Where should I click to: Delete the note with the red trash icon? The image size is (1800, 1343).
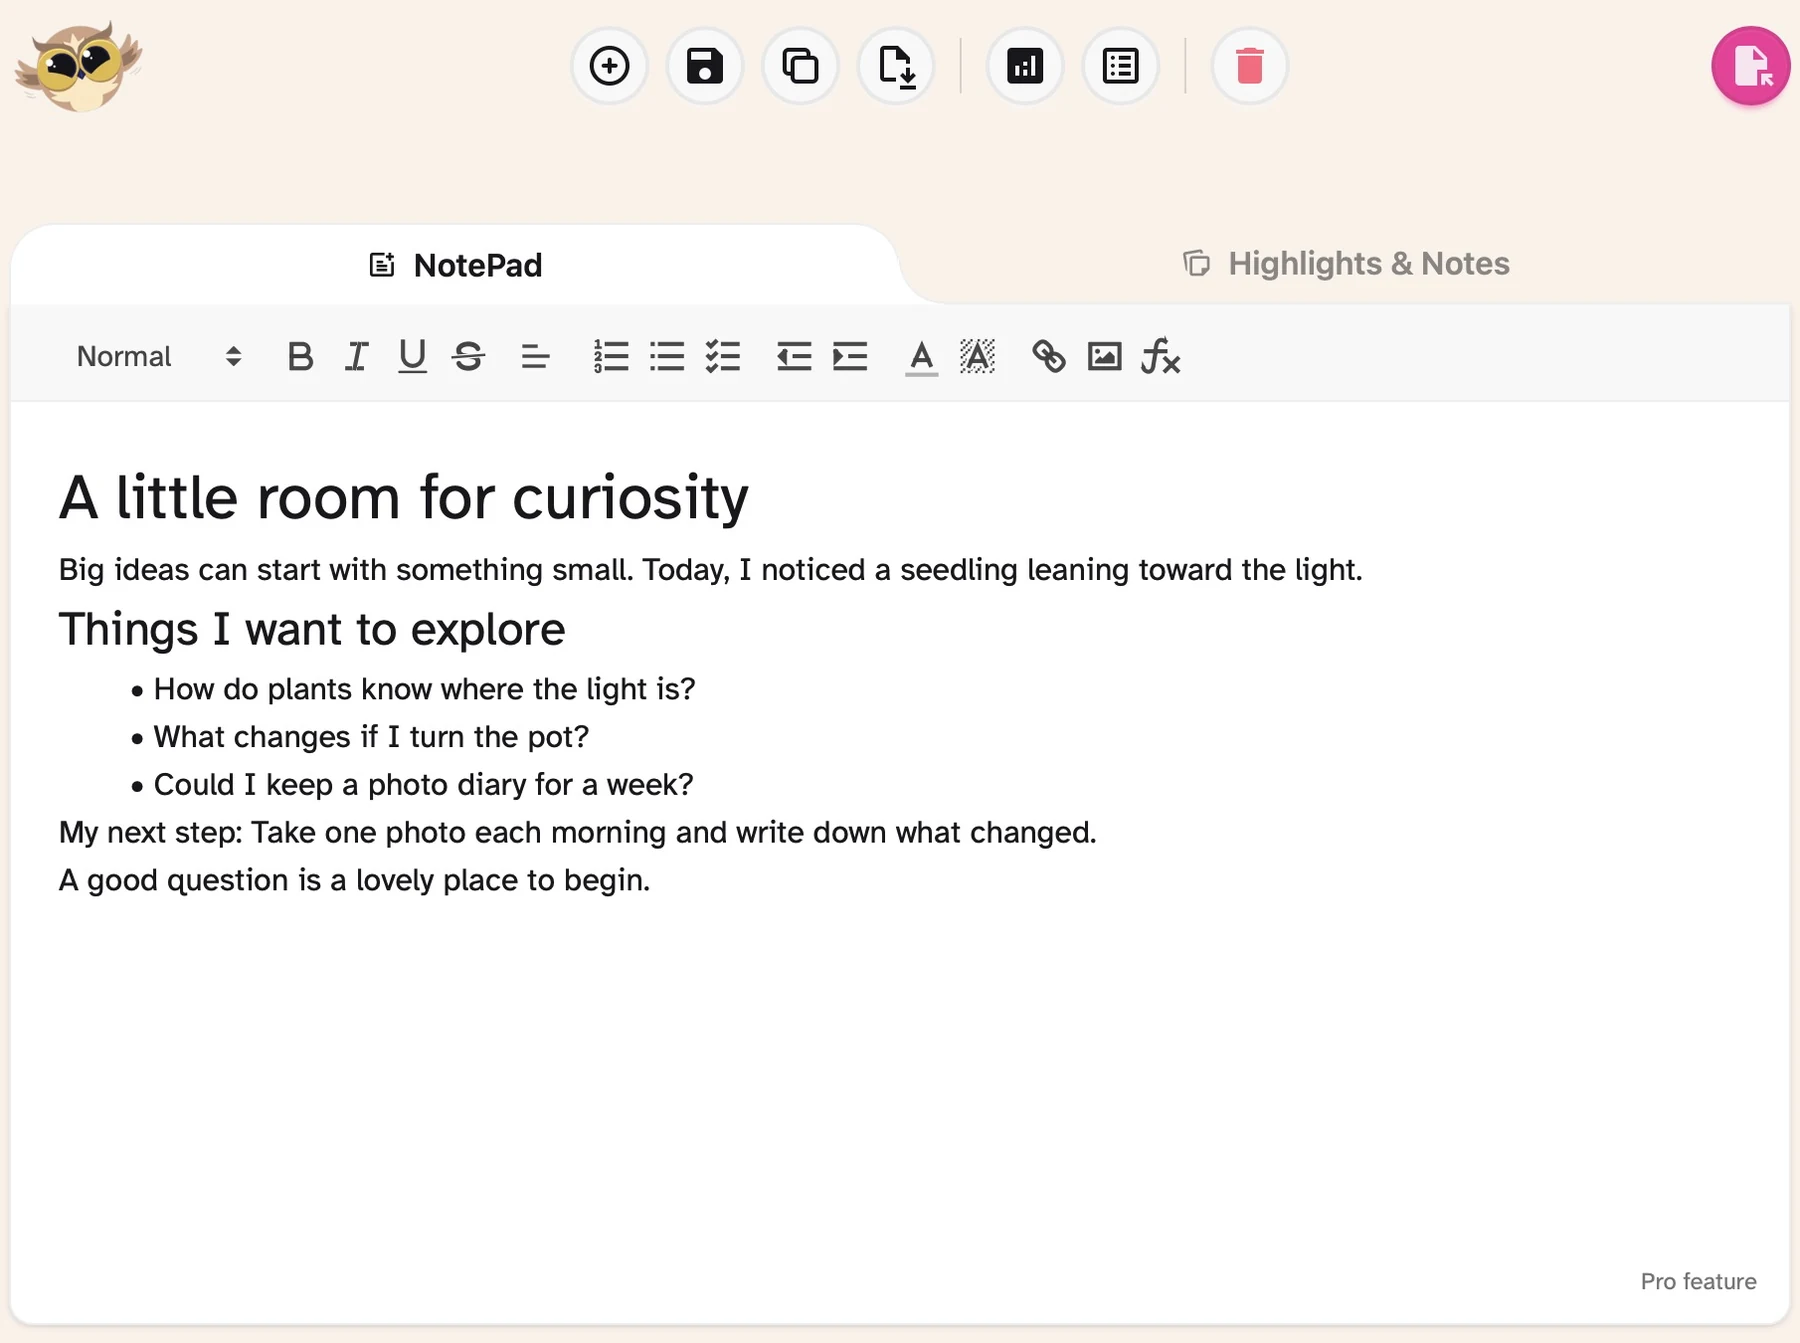click(1249, 66)
